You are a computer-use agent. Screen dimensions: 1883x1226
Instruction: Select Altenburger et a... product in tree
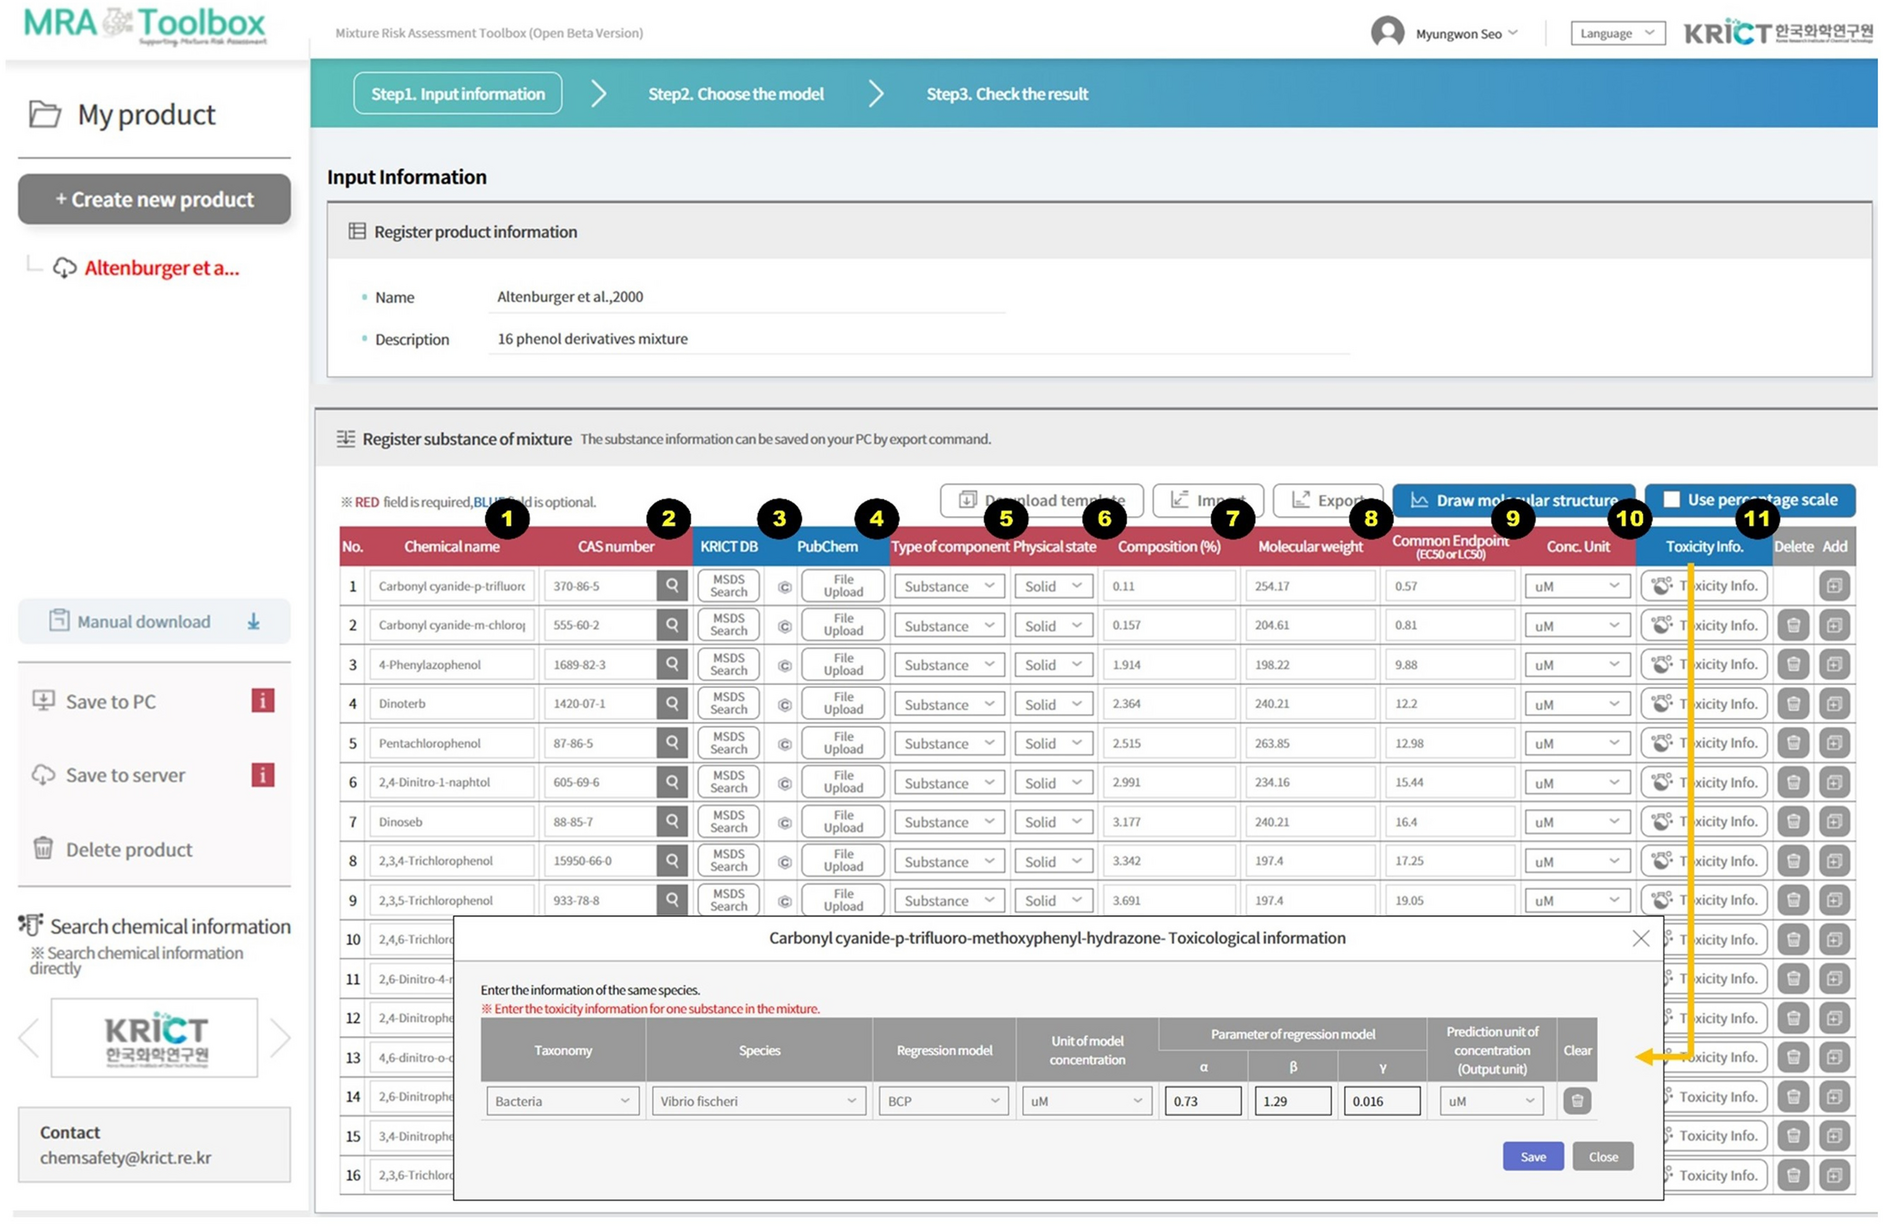[161, 268]
